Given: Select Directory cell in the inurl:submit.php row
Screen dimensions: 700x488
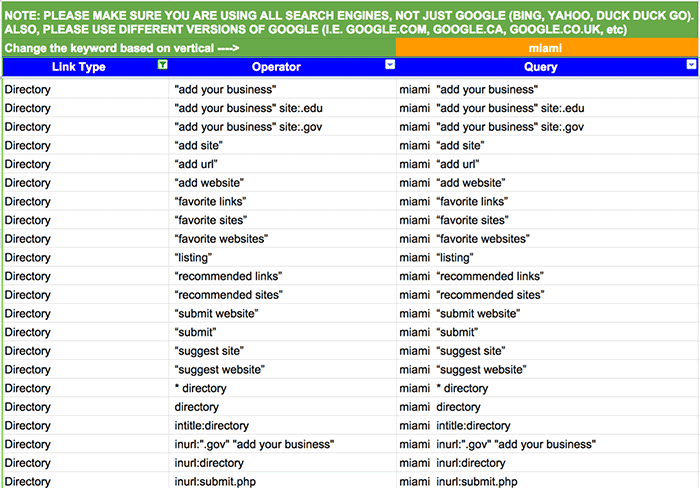Looking at the screenshot, I should (x=86, y=481).
